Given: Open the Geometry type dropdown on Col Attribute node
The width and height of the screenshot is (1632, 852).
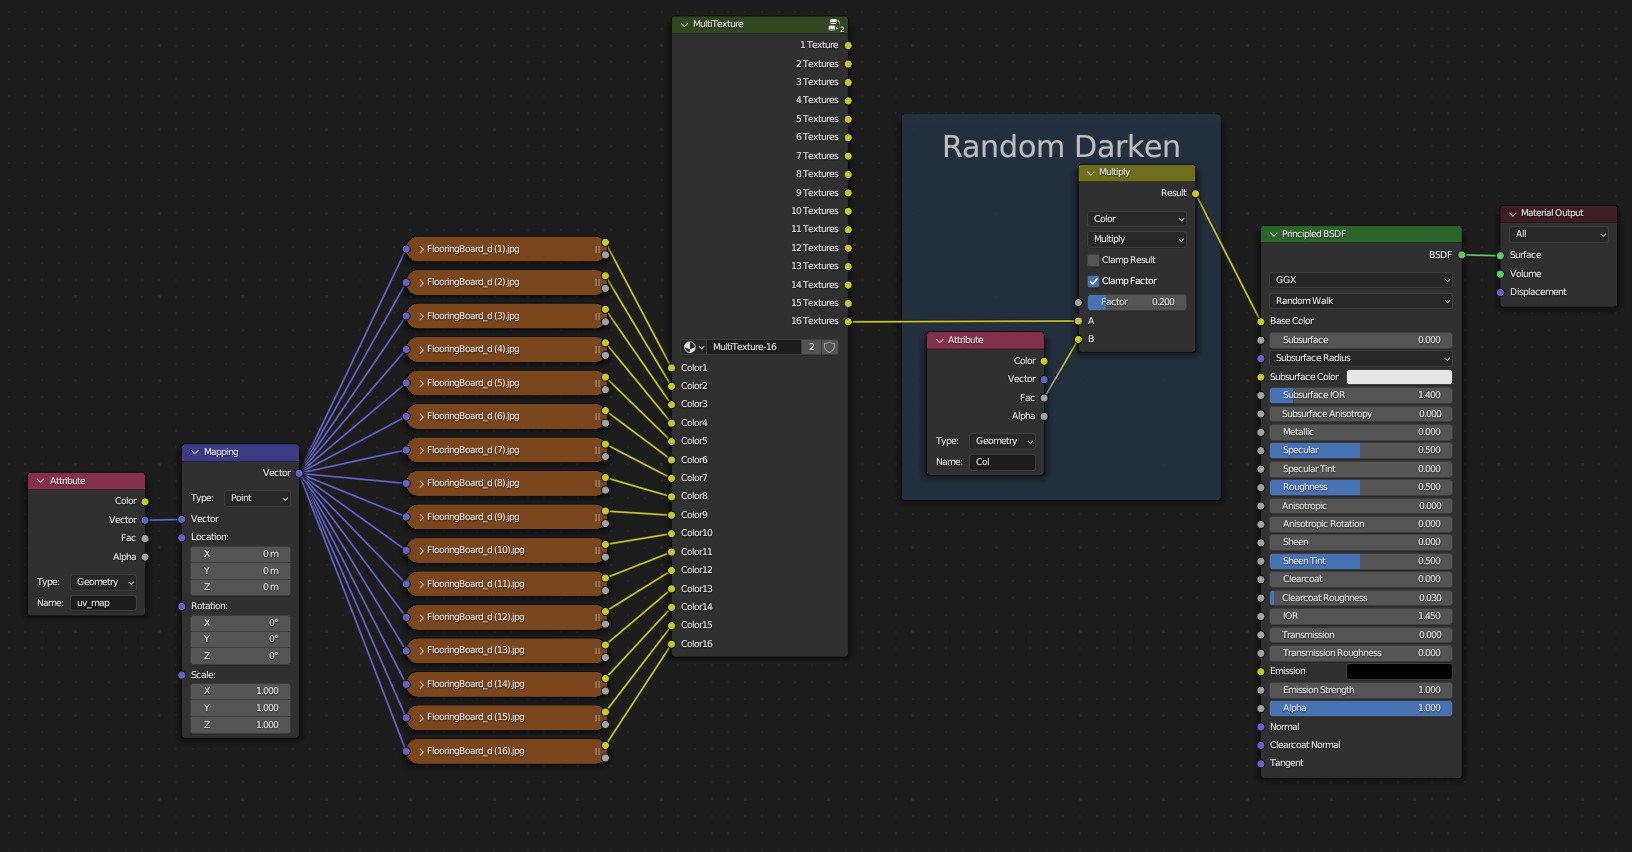Looking at the screenshot, I should pyautogui.click(x=1003, y=441).
